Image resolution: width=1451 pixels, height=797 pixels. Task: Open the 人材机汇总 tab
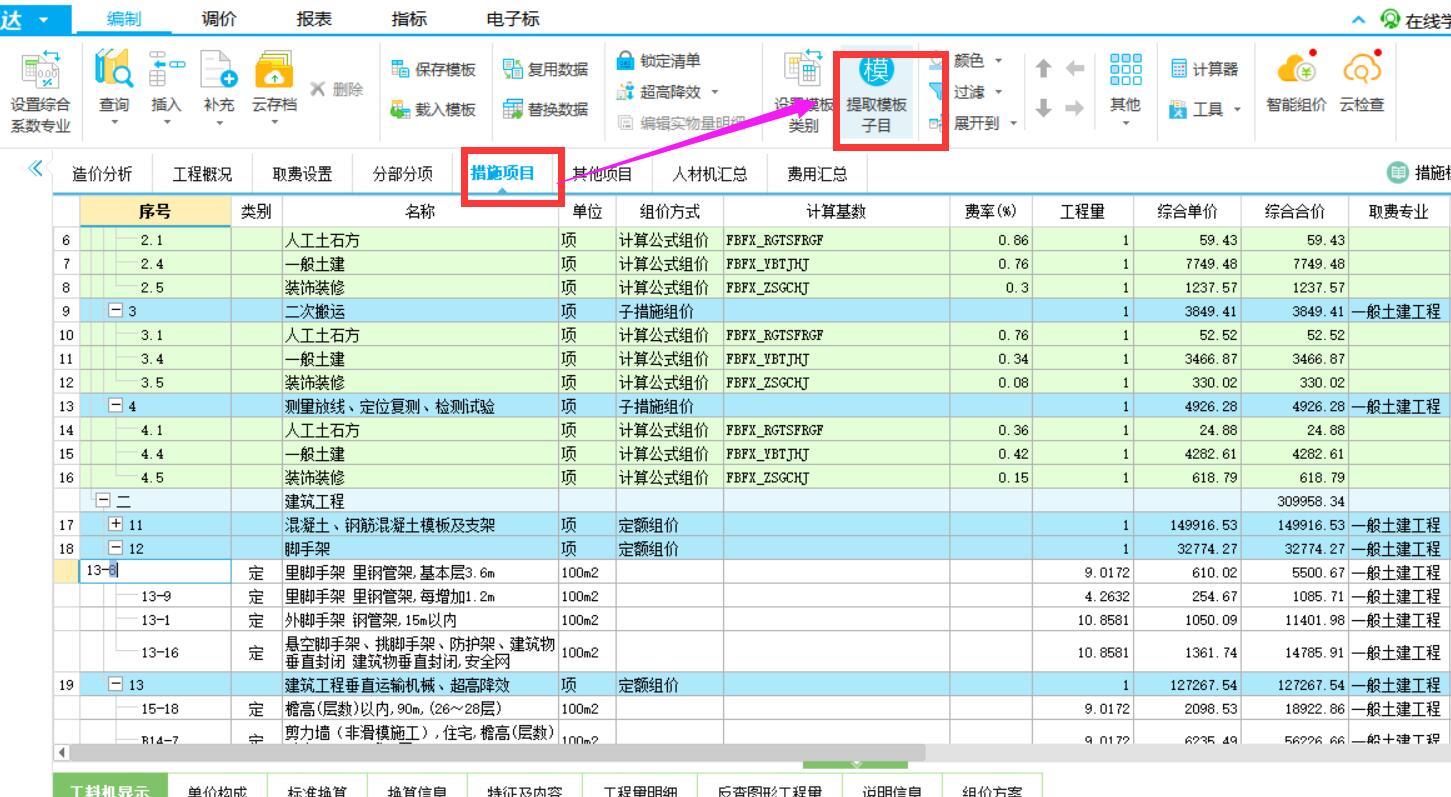coord(709,174)
